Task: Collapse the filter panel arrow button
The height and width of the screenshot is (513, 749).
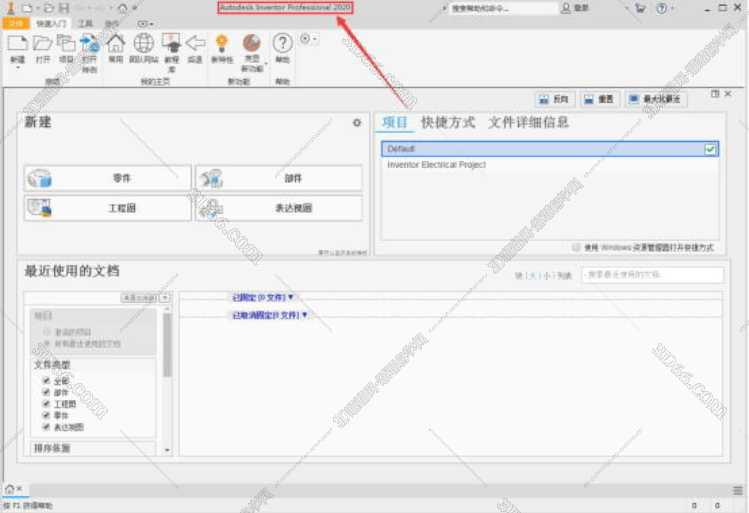Action: coord(164,298)
